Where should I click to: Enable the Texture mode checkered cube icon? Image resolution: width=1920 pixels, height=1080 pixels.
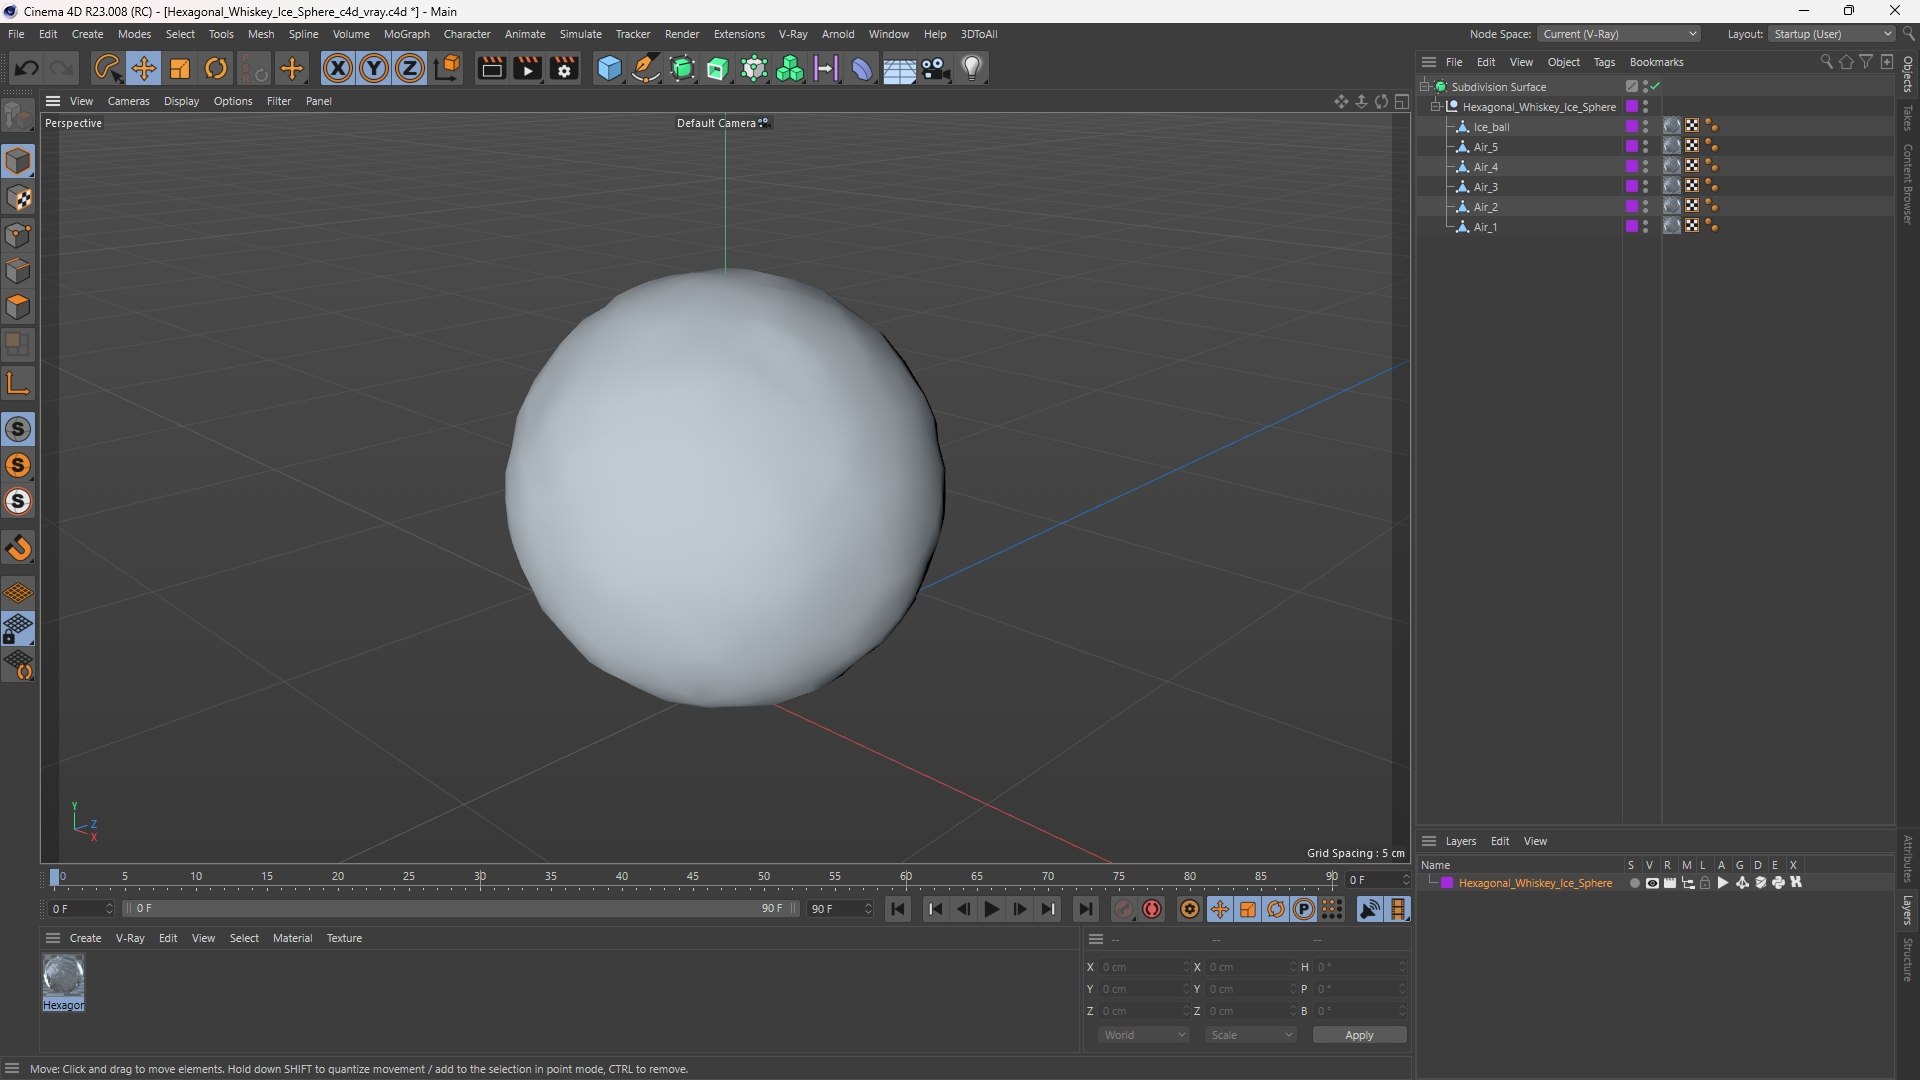click(x=18, y=198)
